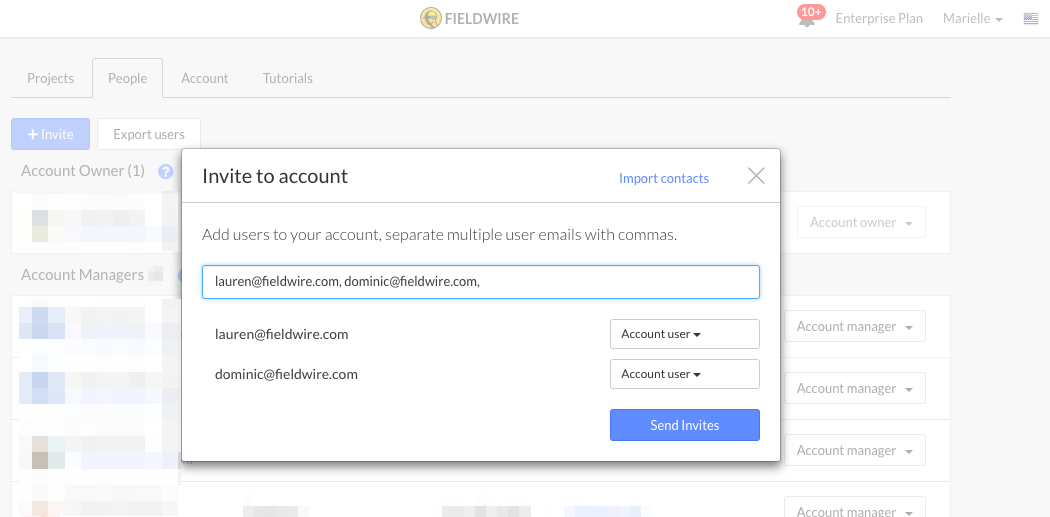Focus the user emails input field

pos(481,282)
